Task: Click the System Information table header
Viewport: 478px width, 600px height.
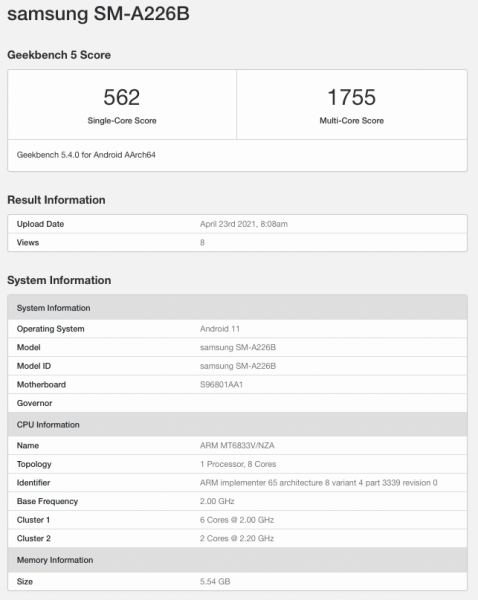Action: (237, 308)
